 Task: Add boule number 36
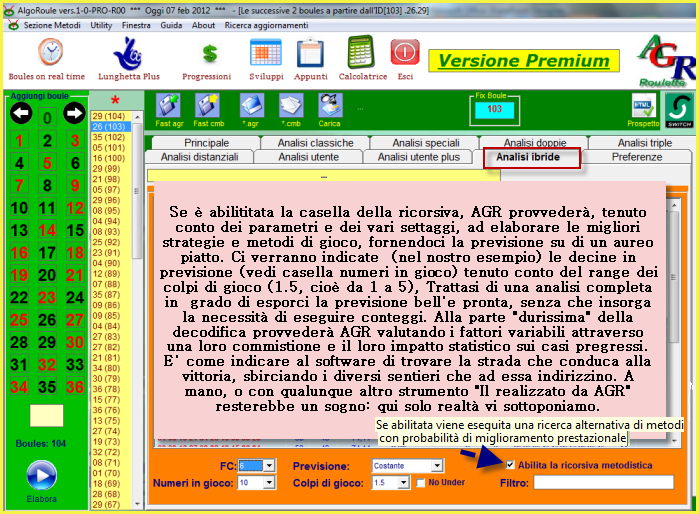75,387
